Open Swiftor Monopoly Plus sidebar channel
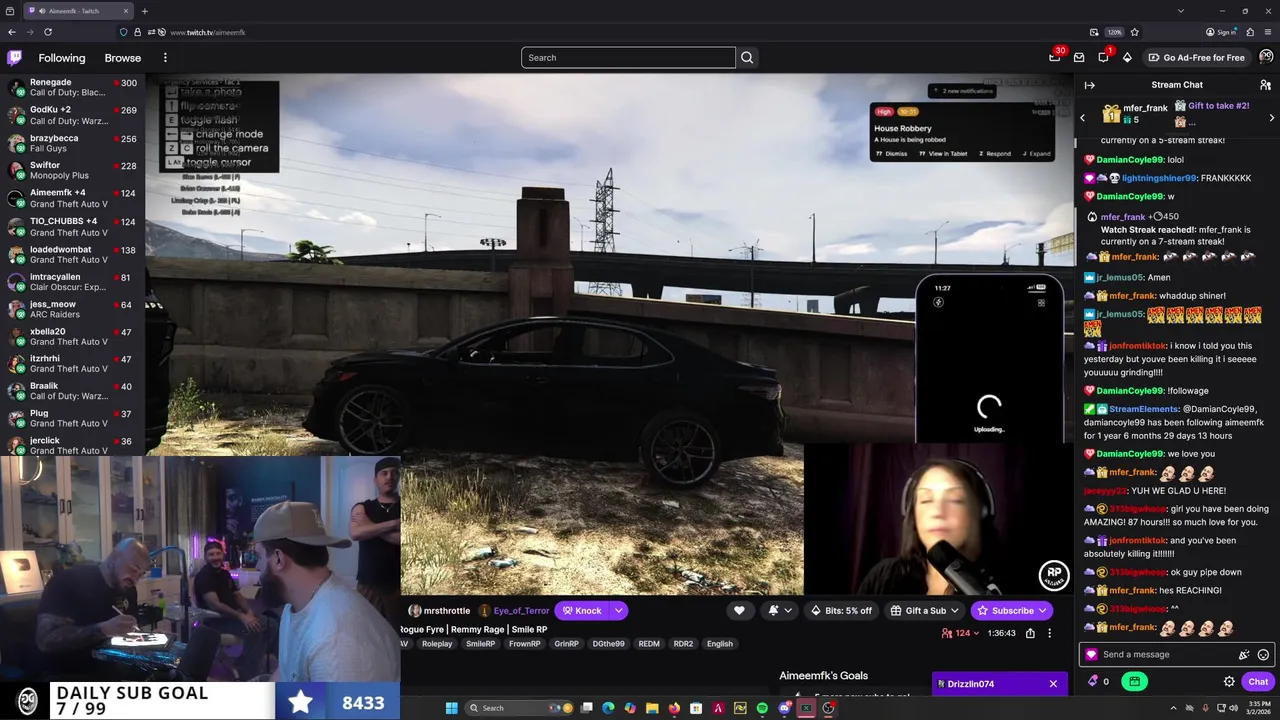 coord(72,170)
